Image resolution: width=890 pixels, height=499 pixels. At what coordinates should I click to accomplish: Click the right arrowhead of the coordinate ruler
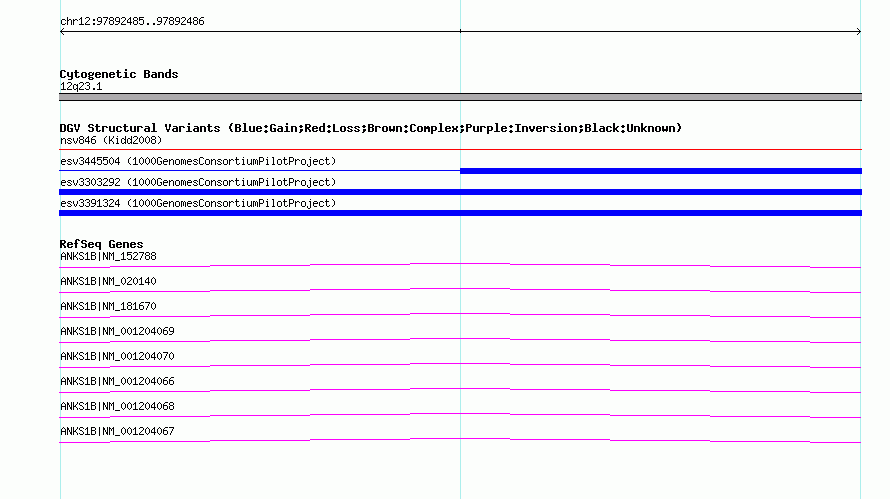(x=859, y=32)
